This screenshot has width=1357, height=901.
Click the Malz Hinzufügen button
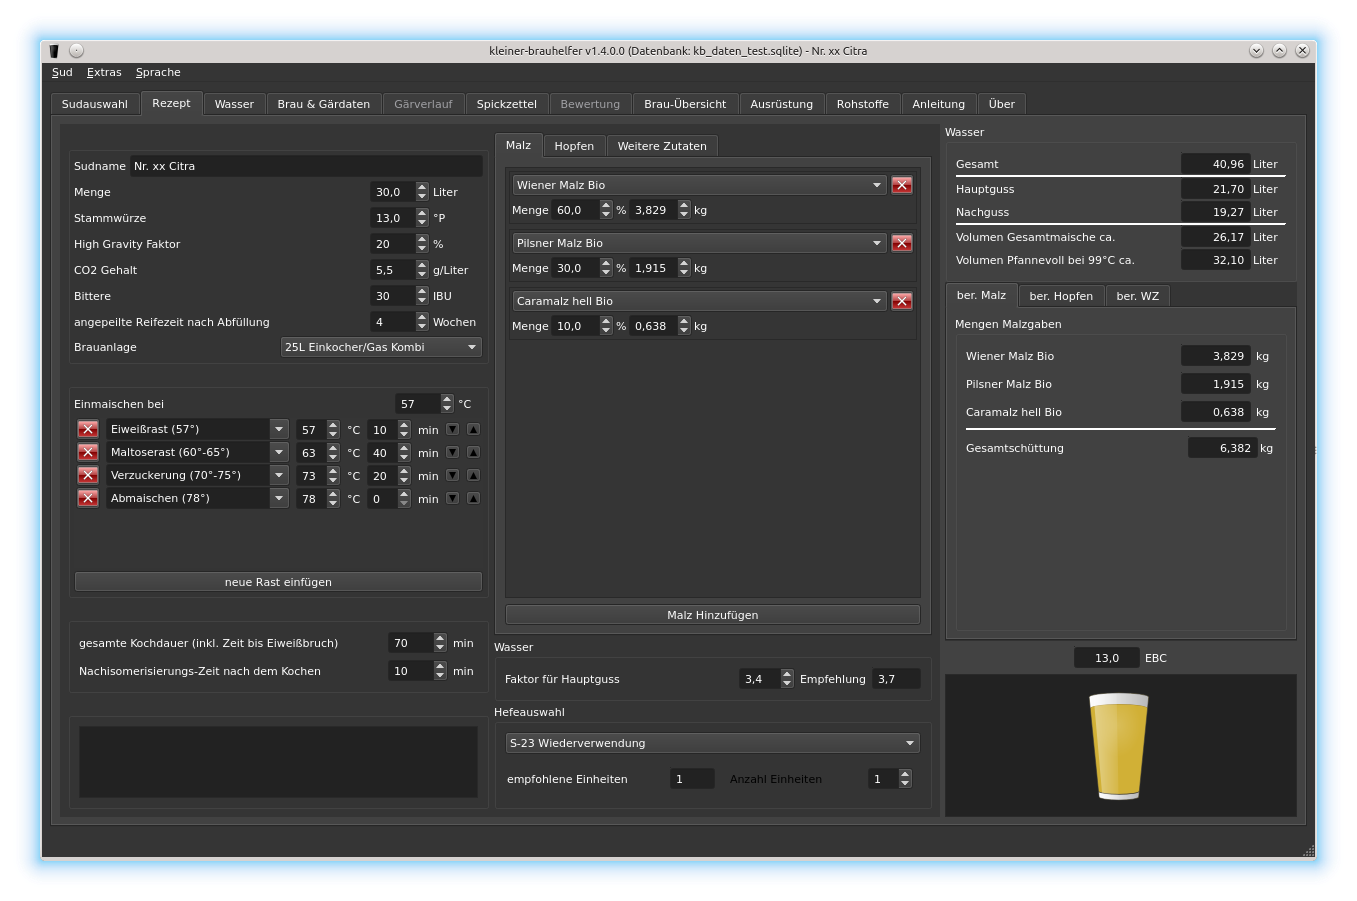click(712, 615)
